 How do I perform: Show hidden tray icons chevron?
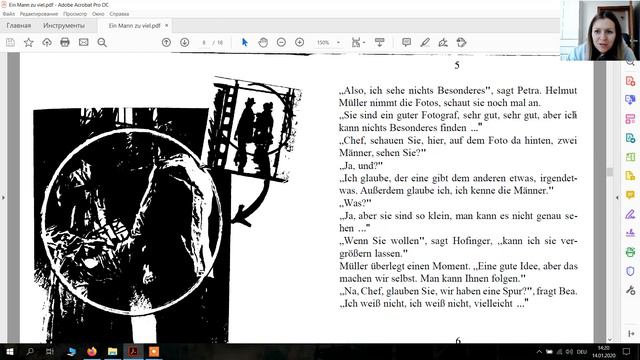pyautogui.click(x=539, y=352)
